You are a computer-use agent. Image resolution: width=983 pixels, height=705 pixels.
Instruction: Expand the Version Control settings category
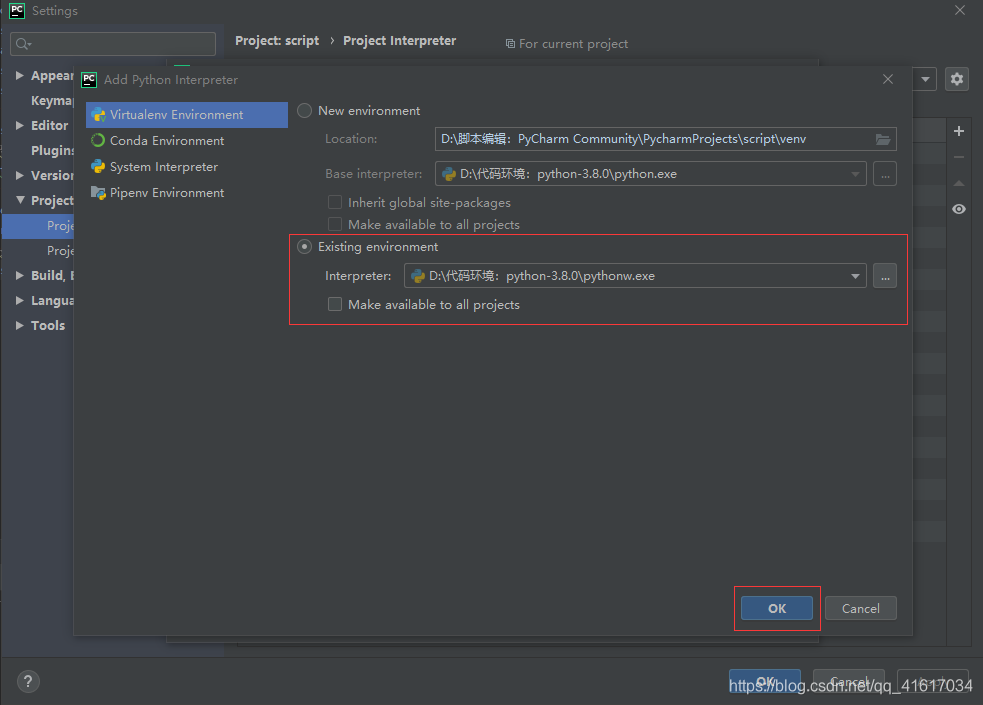[x=19, y=175]
